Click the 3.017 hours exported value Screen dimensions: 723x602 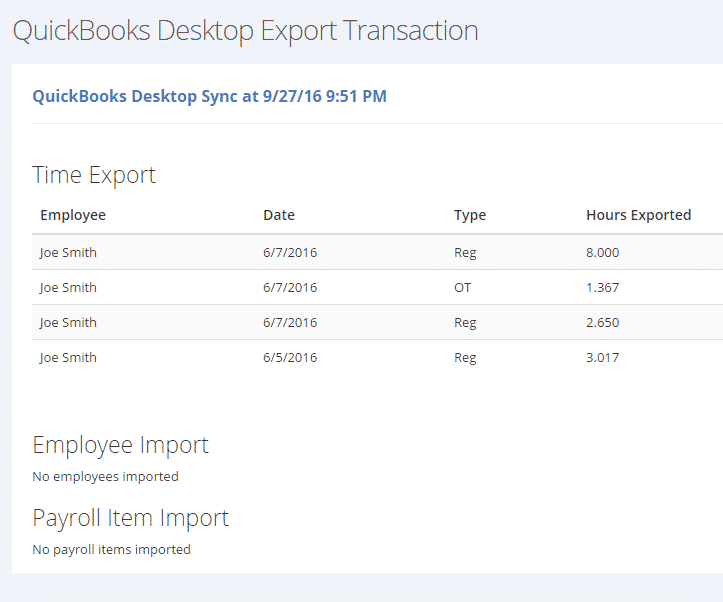[603, 358]
